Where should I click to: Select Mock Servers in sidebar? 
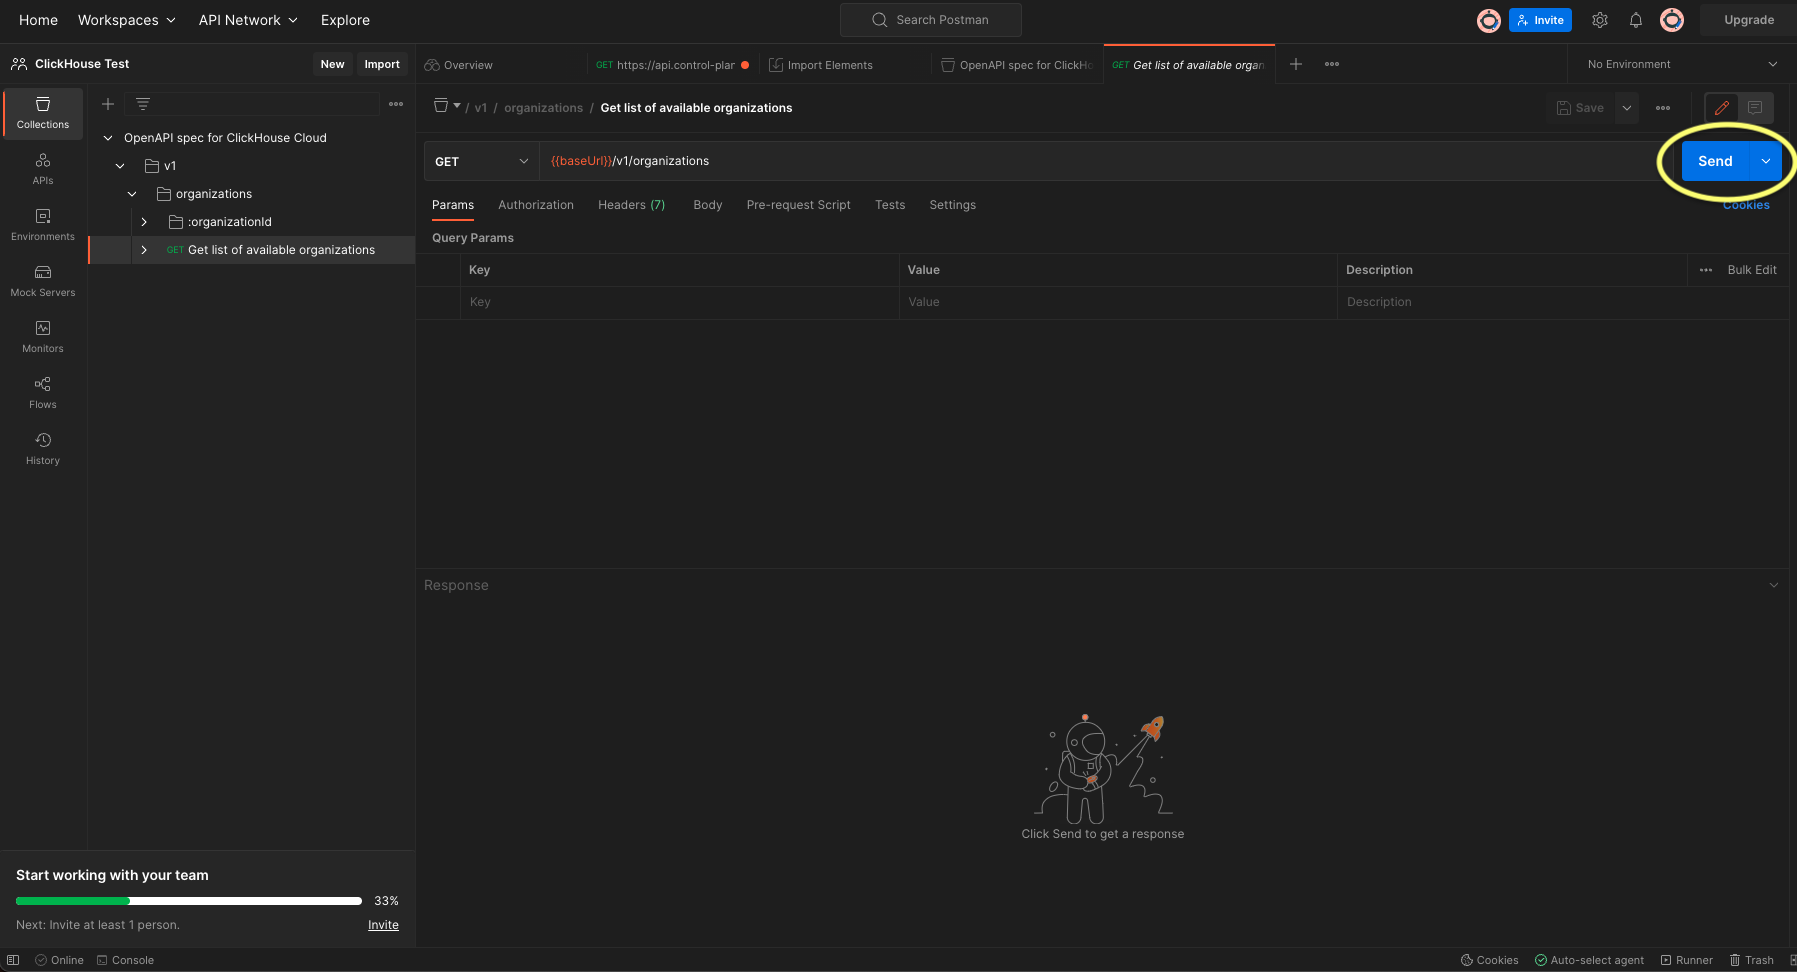click(42, 279)
